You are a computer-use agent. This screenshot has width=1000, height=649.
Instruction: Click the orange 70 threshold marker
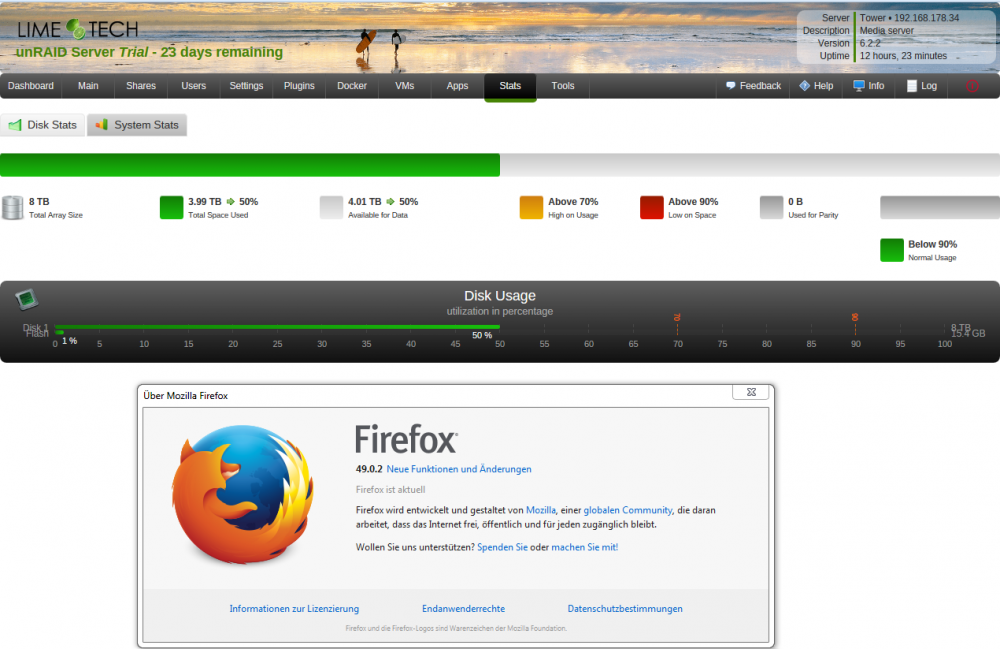pos(677,317)
